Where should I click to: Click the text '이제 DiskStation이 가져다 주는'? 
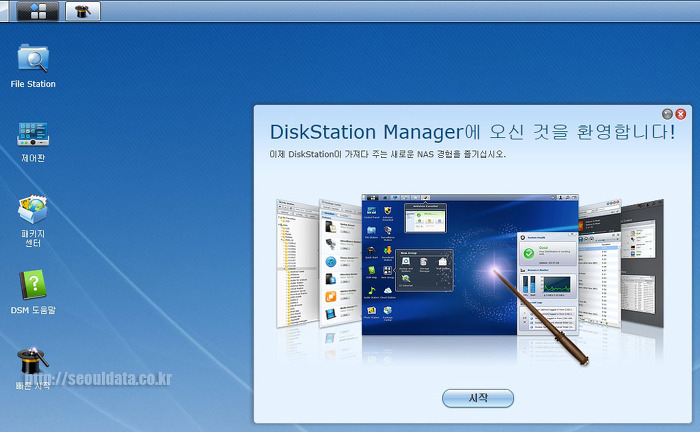329,154
